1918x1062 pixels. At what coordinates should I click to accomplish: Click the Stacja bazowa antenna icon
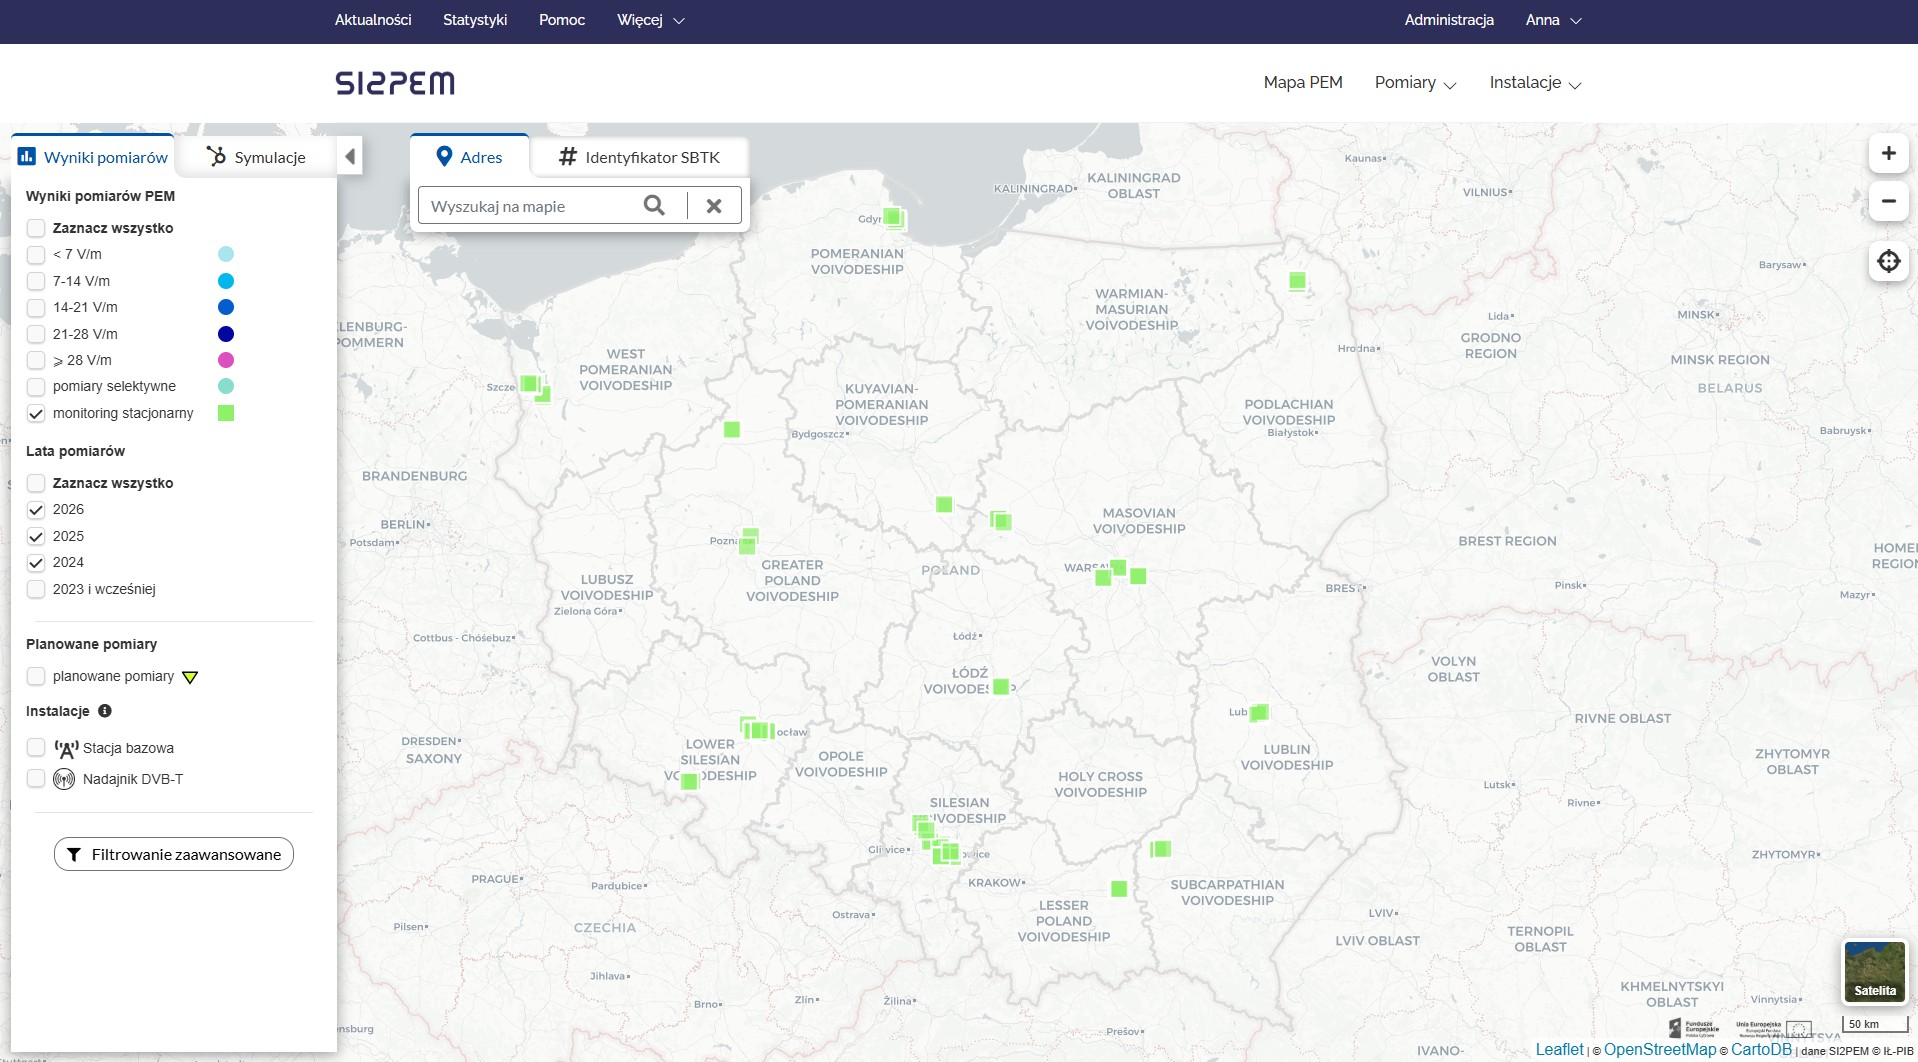tap(66, 748)
